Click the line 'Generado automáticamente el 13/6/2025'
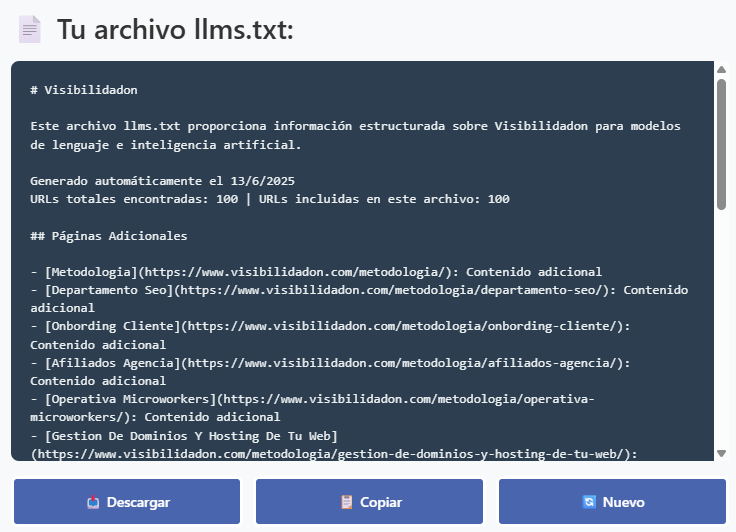736x532 pixels. pyautogui.click(x=162, y=181)
